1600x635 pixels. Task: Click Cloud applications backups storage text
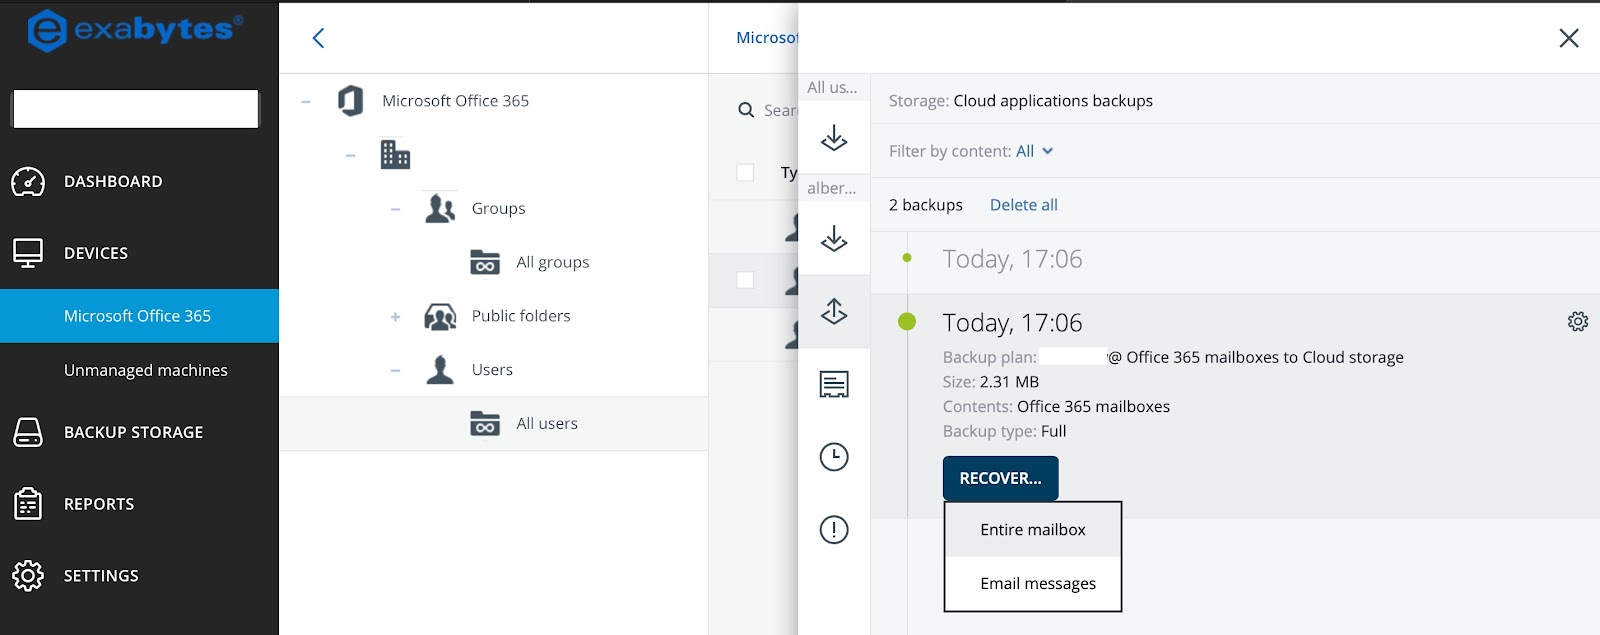1053,101
